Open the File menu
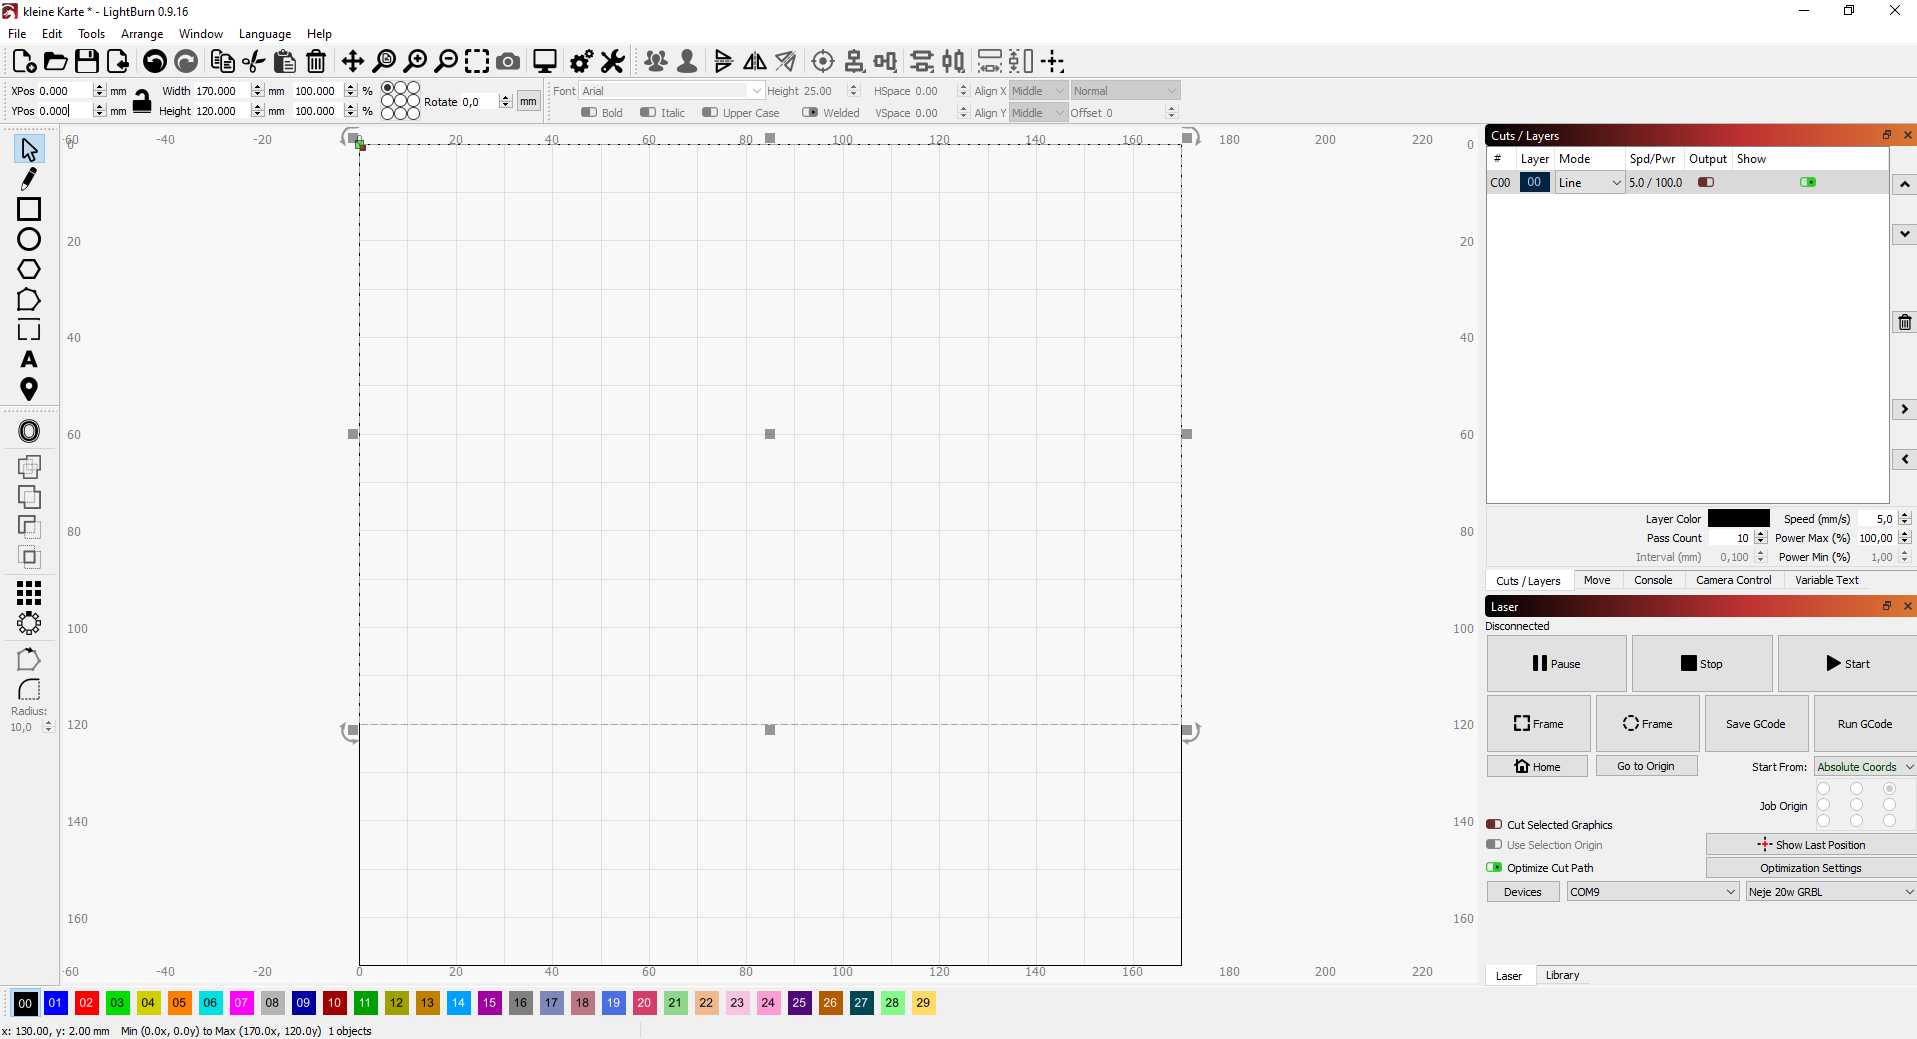Image resolution: width=1917 pixels, height=1039 pixels. click(x=17, y=34)
